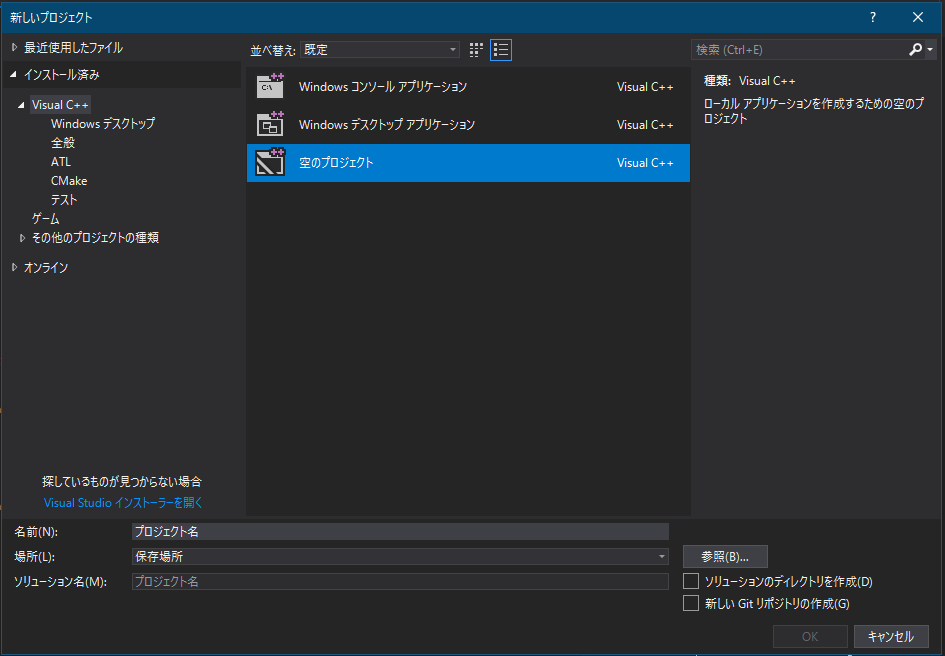
Task: Focus the ソリューション名 field
Action: point(400,581)
